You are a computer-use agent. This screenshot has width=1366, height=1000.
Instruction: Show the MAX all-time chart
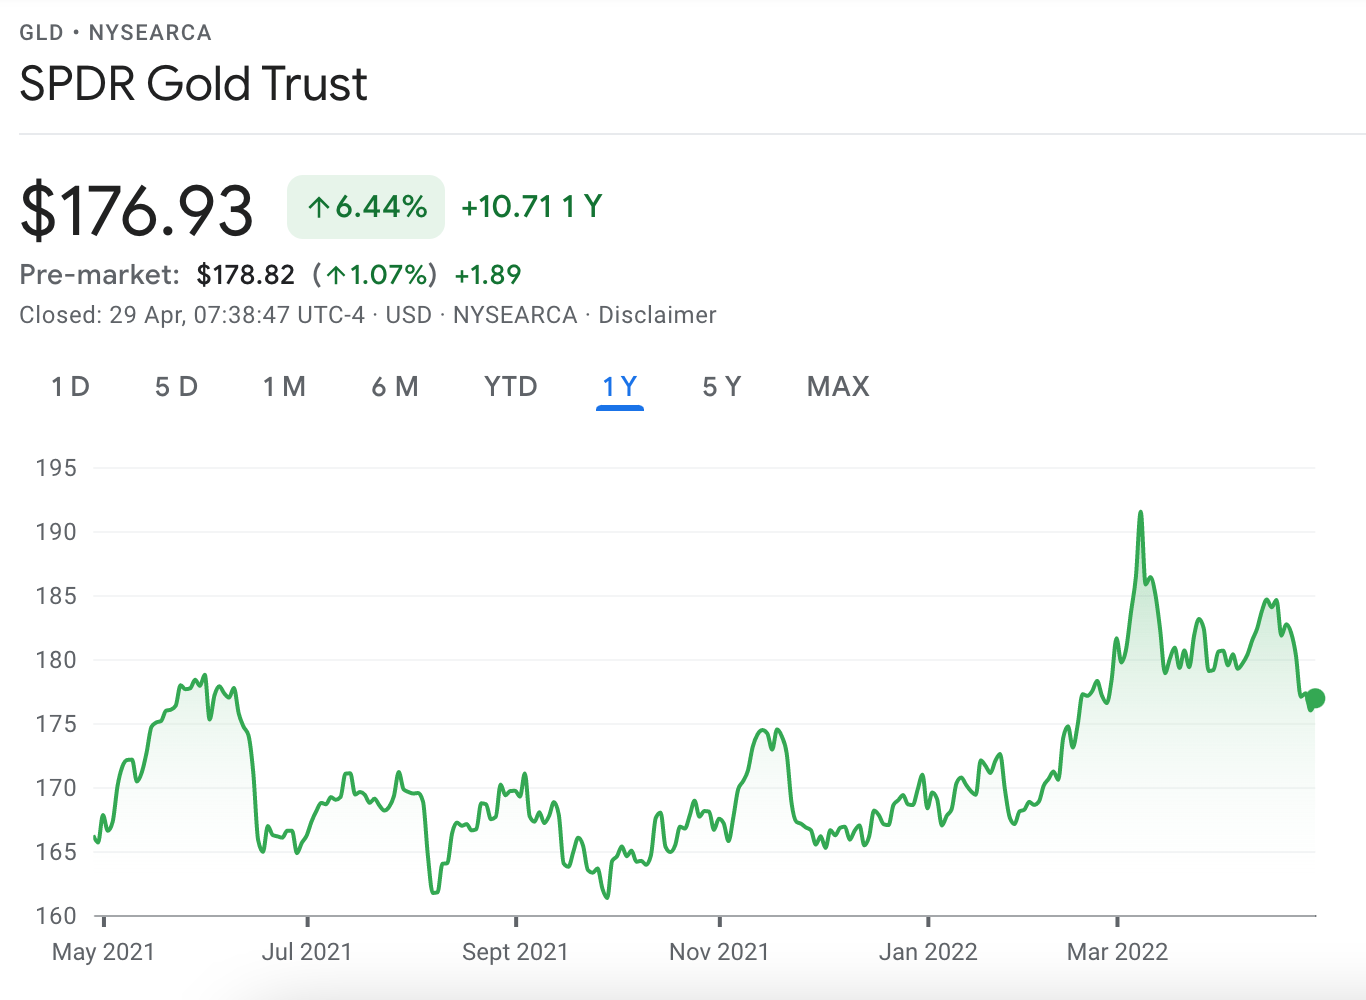837,386
